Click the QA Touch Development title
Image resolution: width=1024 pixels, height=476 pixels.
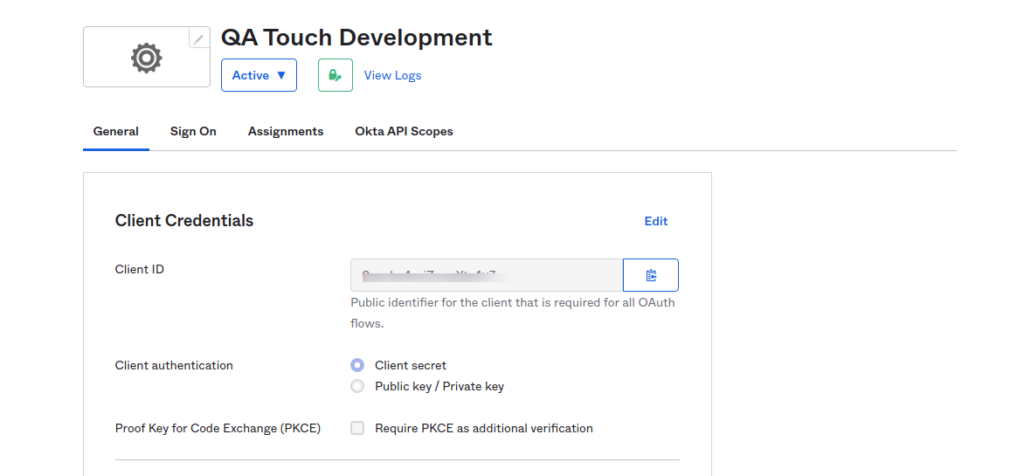[x=356, y=38]
